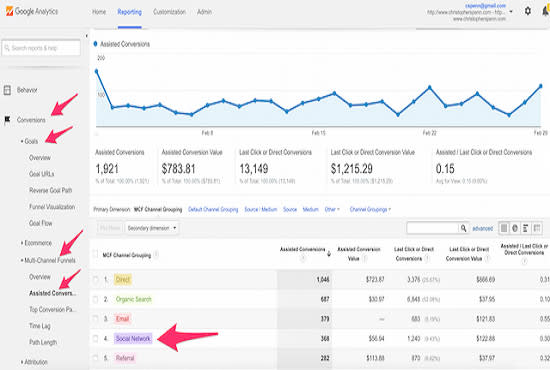Check the Social Network row checkbox
Screen dimensions: 550x370
95,338
